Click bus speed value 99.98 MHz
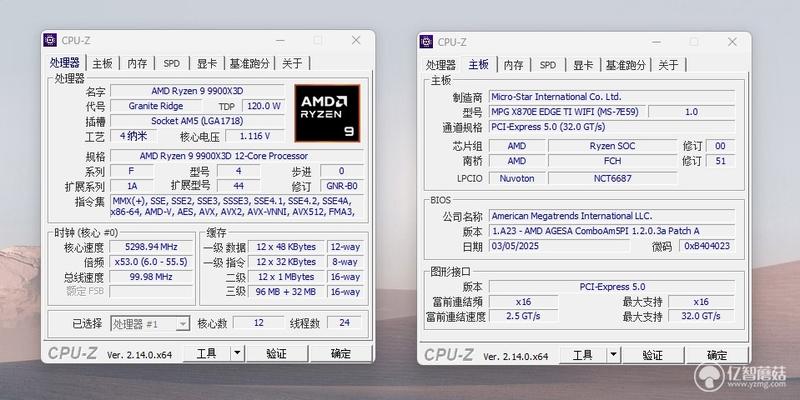800x400 pixels. coord(151,277)
